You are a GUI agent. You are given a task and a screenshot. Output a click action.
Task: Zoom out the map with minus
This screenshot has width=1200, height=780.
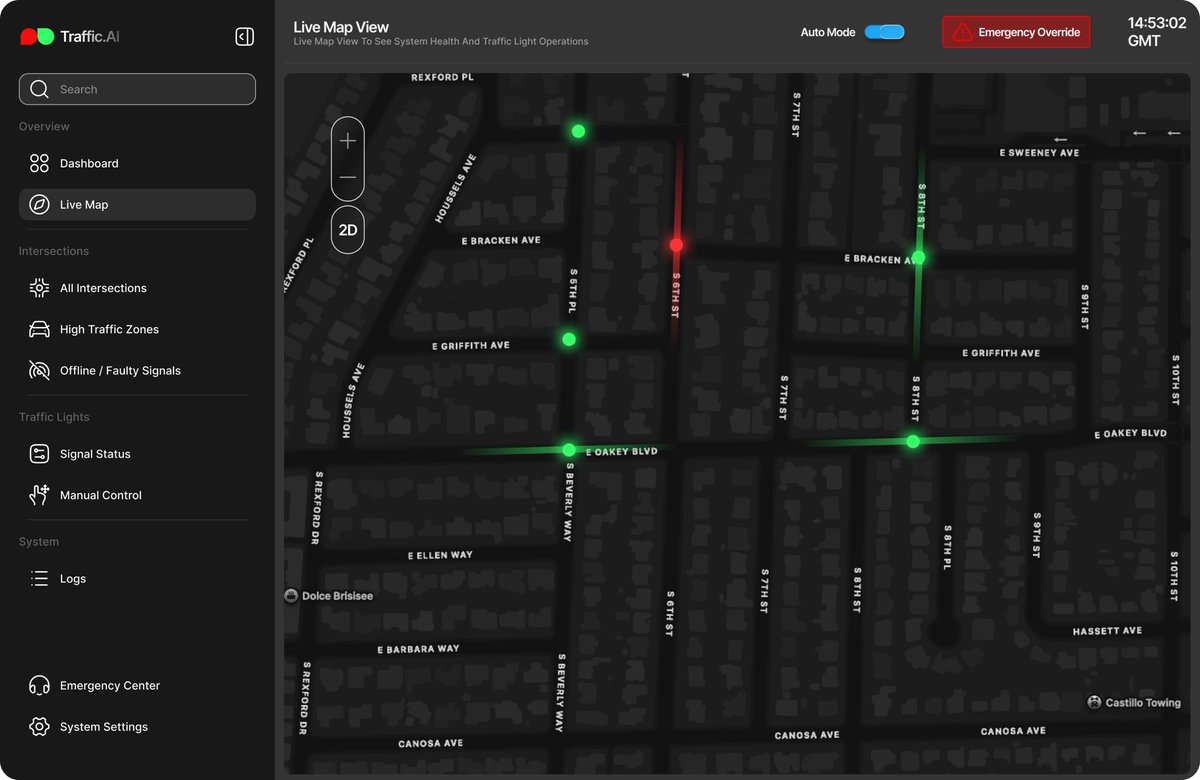[x=348, y=178]
